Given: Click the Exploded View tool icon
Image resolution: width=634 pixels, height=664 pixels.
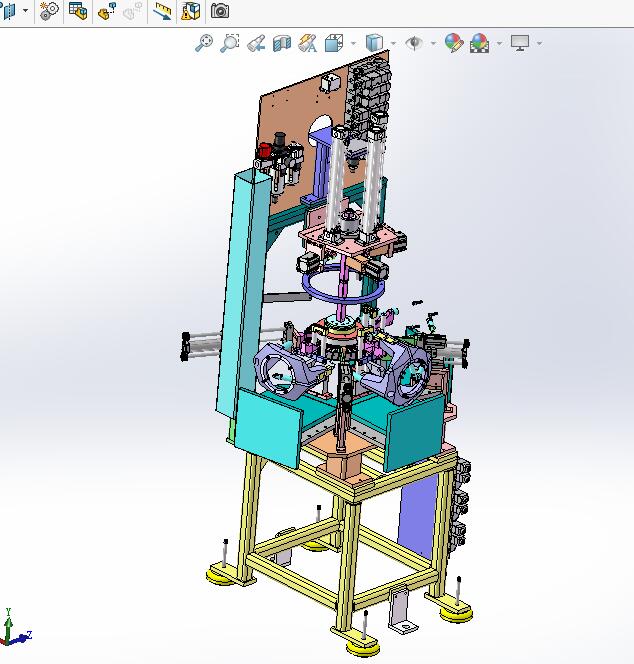Looking at the screenshot, I should pos(107,11).
